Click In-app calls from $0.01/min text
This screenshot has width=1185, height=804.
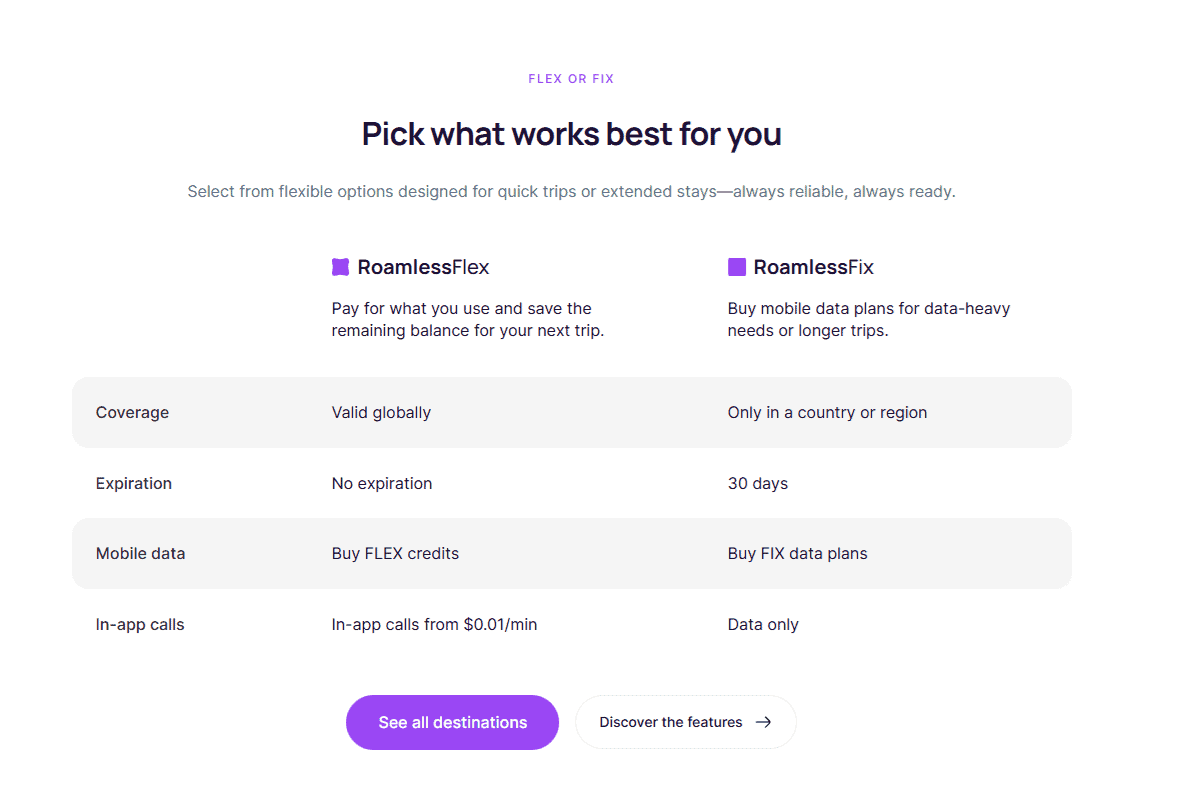434,625
